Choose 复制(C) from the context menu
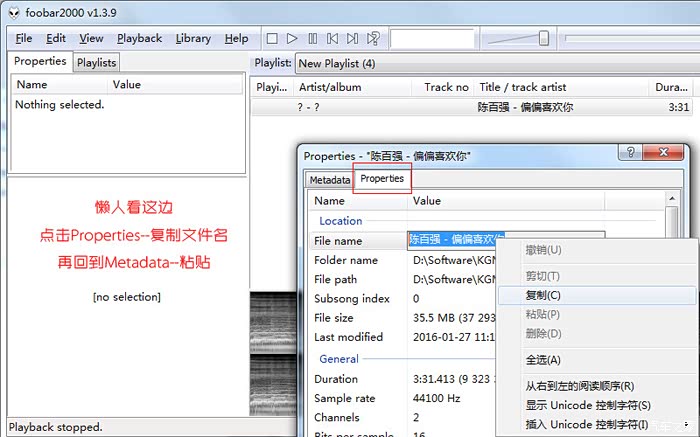Screen dimensions: 700x437 click(543, 295)
